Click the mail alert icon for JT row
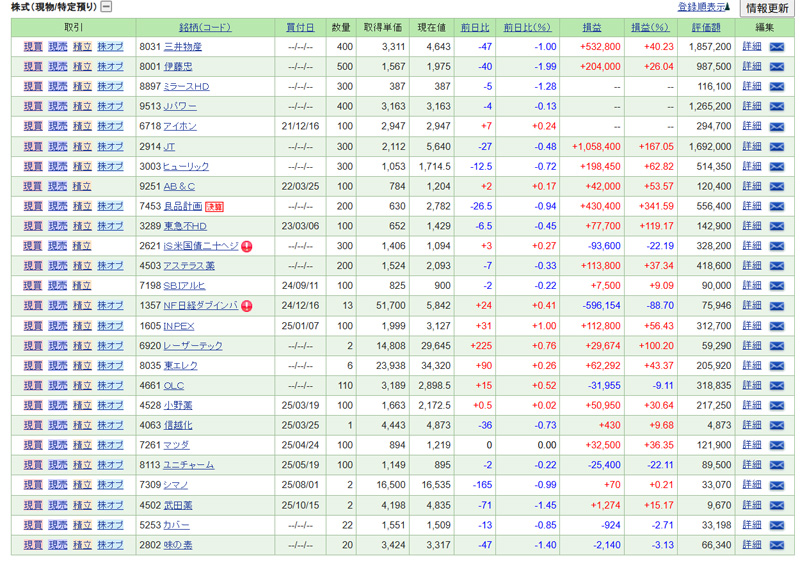The height and width of the screenshot is (563, 800). (776, 146)
